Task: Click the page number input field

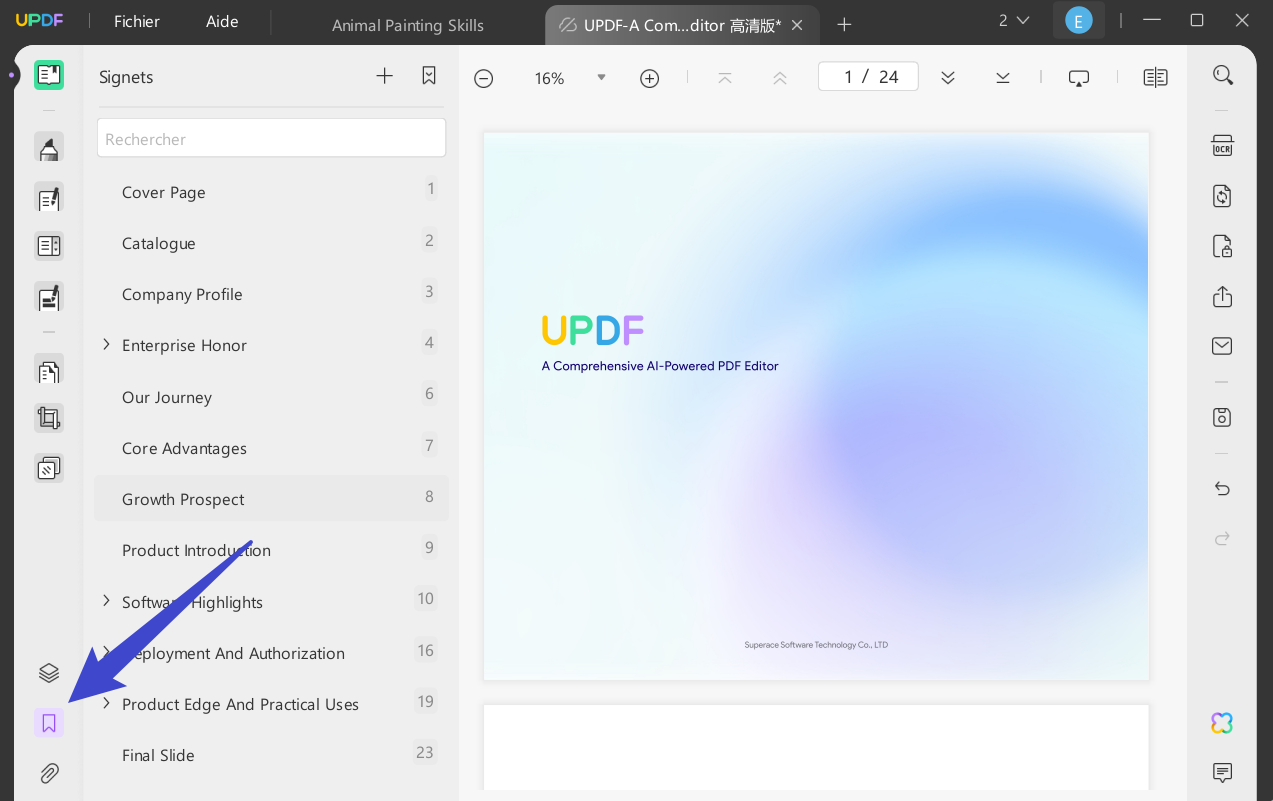Action: point(868,75)
